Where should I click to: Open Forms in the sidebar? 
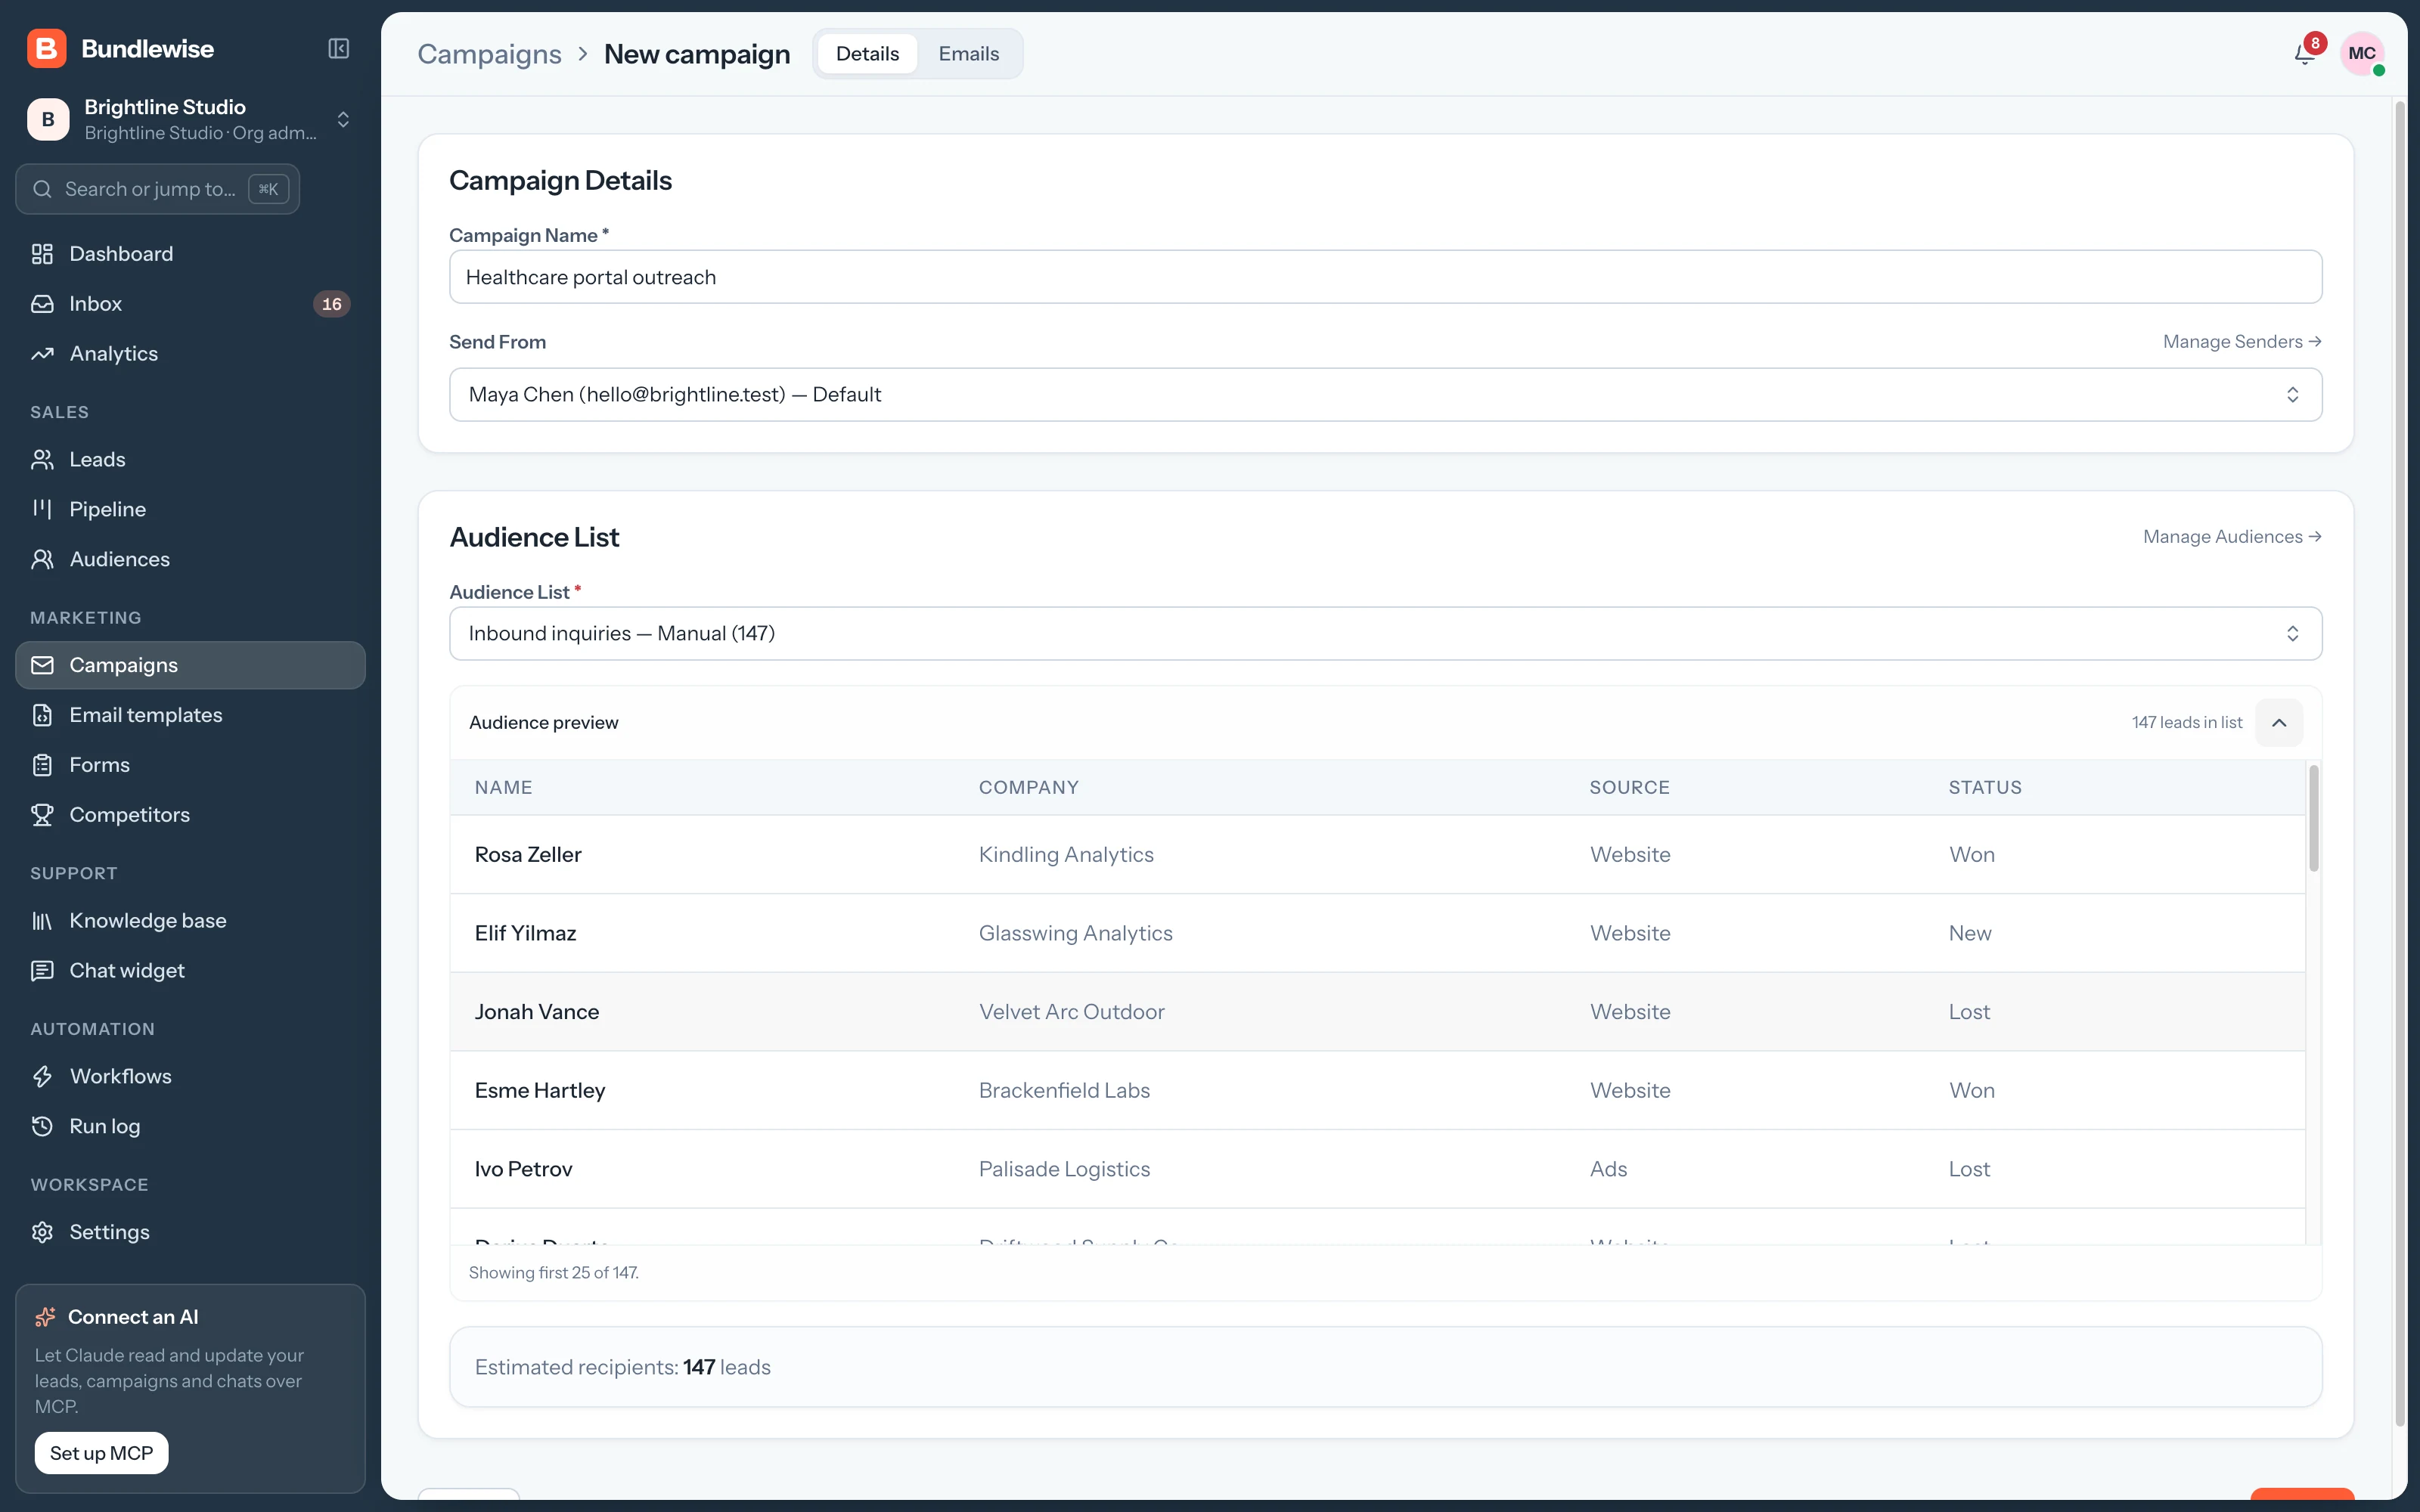190,765
